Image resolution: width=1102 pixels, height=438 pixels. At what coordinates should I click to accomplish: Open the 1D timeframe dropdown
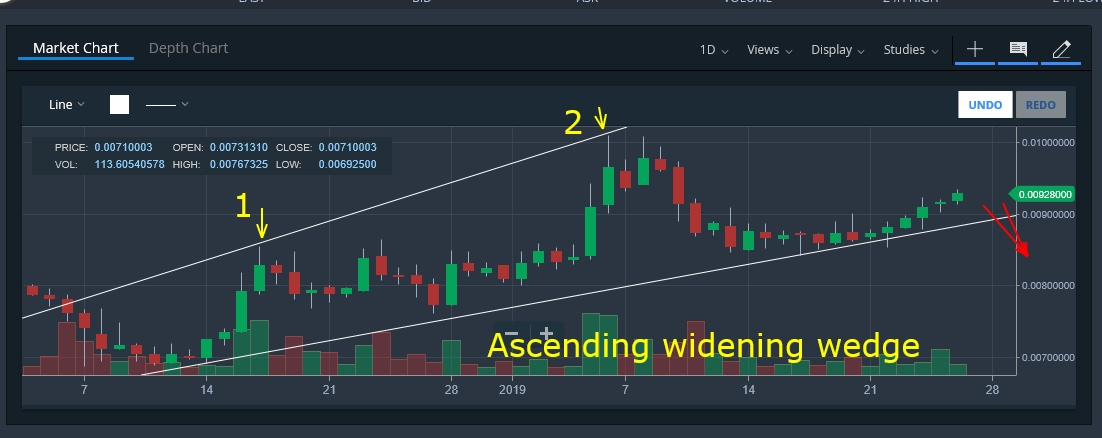714,50
